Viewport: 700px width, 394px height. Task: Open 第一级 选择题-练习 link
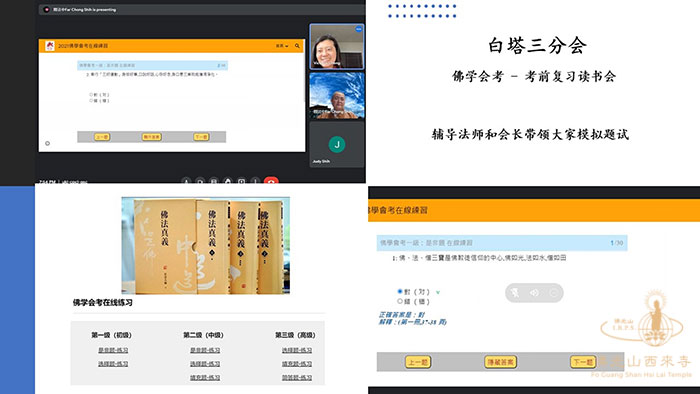click(x=113, y=364)
